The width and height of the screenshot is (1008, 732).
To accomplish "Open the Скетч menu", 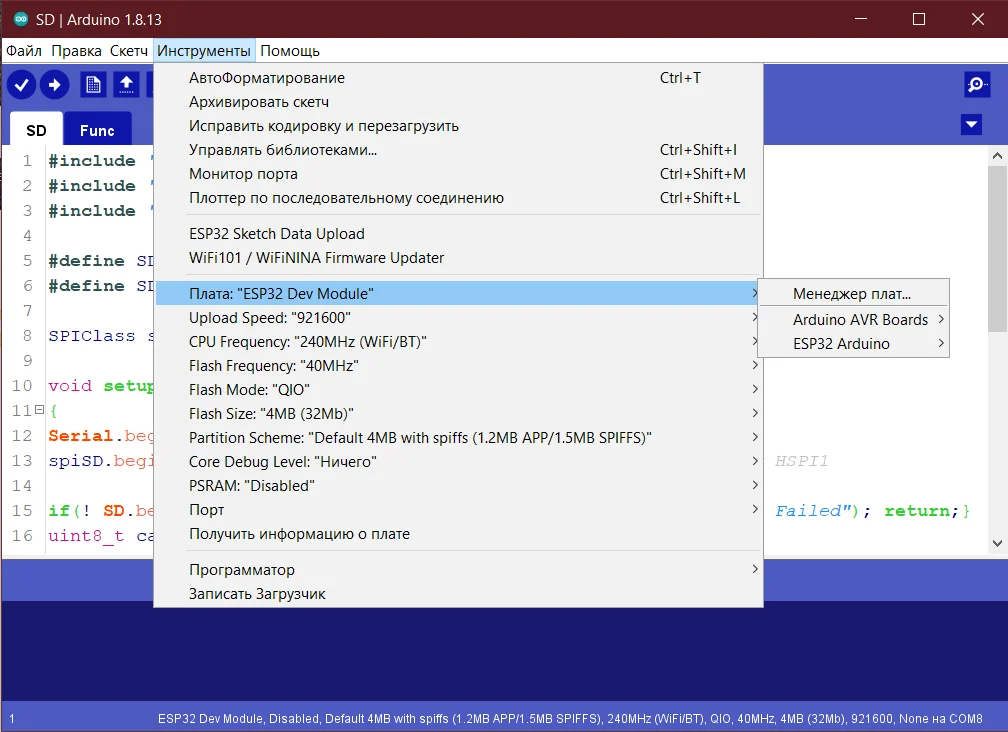I will pos(129,51).
